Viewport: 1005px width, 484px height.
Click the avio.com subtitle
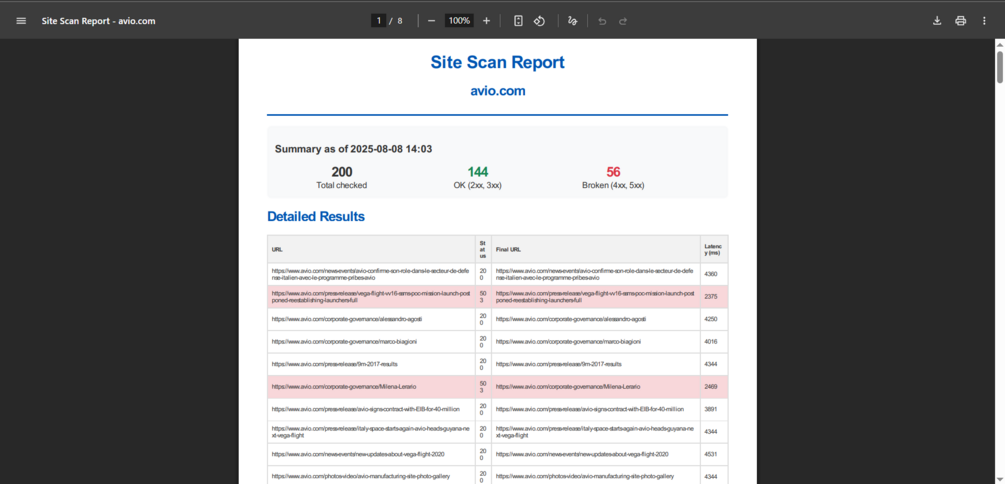[x=498, y=91]
